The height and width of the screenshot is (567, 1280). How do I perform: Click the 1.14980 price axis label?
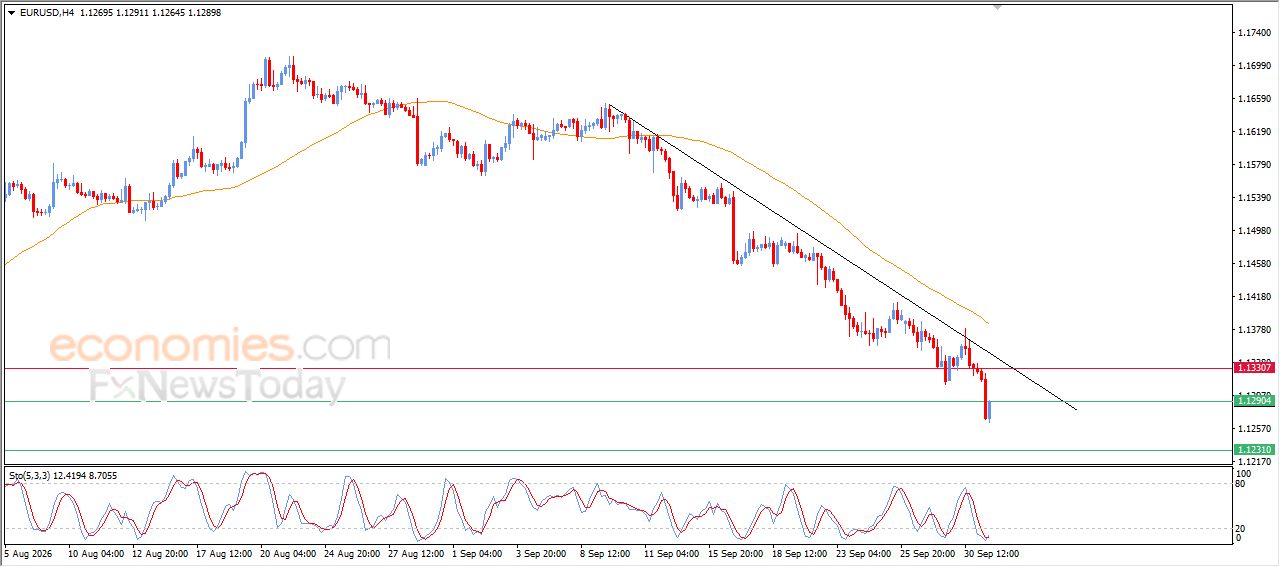[1254, 231]
